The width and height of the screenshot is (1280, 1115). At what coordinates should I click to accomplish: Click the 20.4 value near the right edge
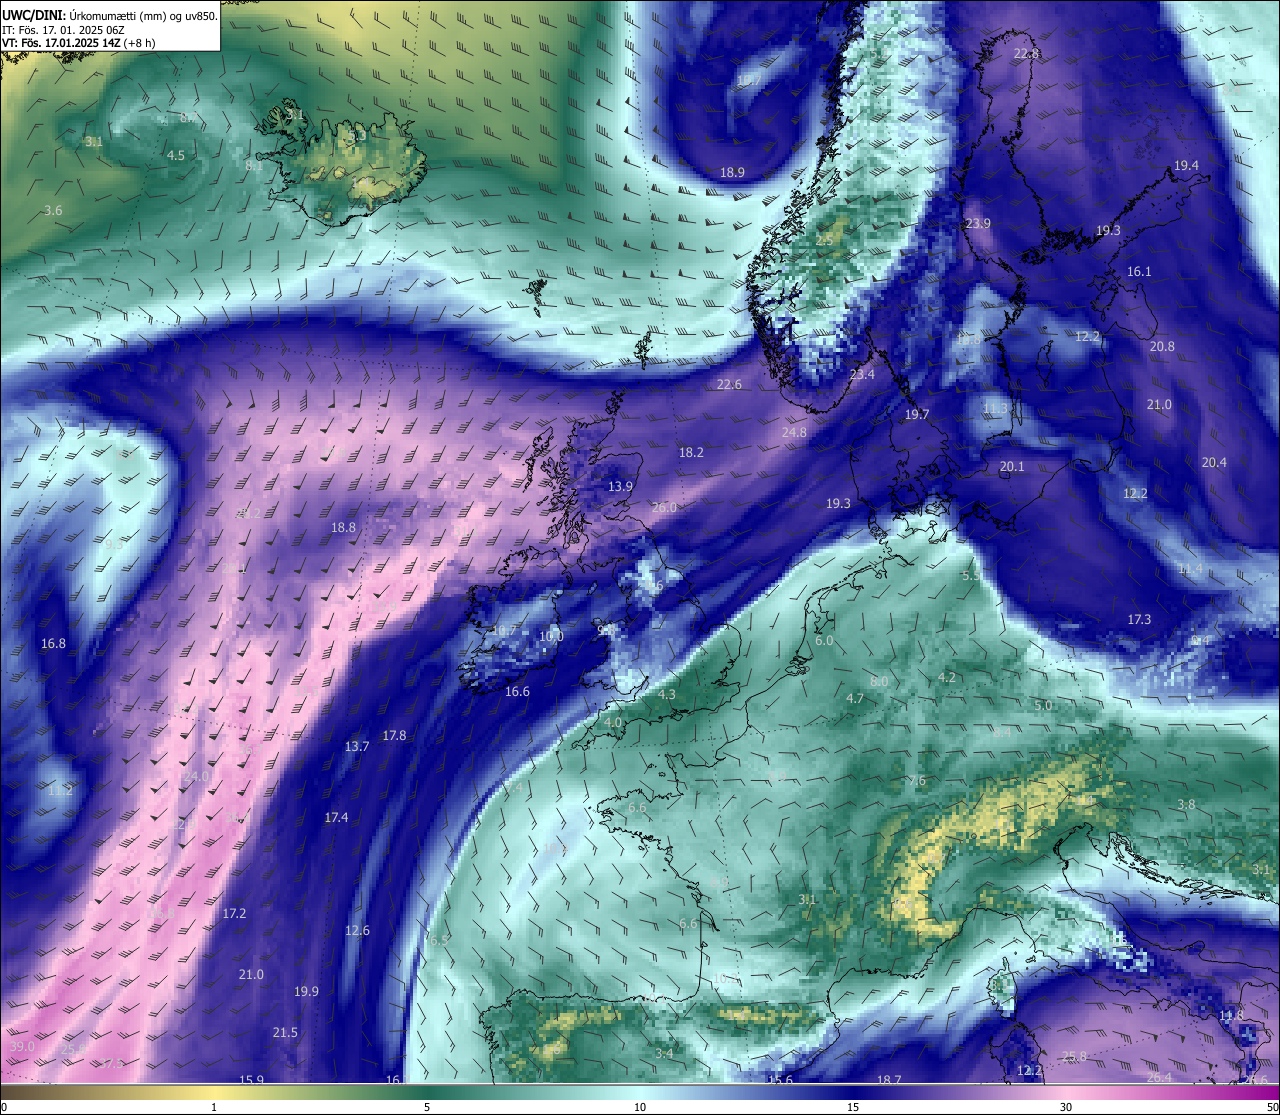(1214, 463)
